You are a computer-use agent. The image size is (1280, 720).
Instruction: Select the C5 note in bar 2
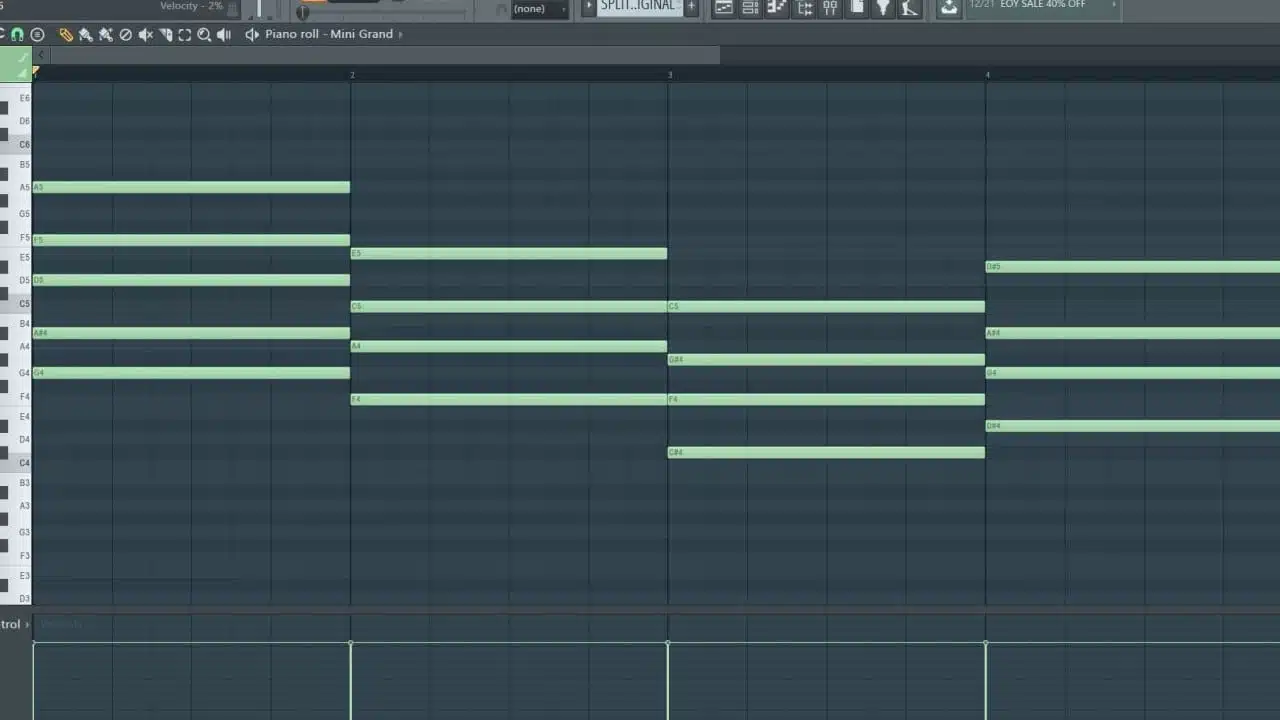coord(509,306)
